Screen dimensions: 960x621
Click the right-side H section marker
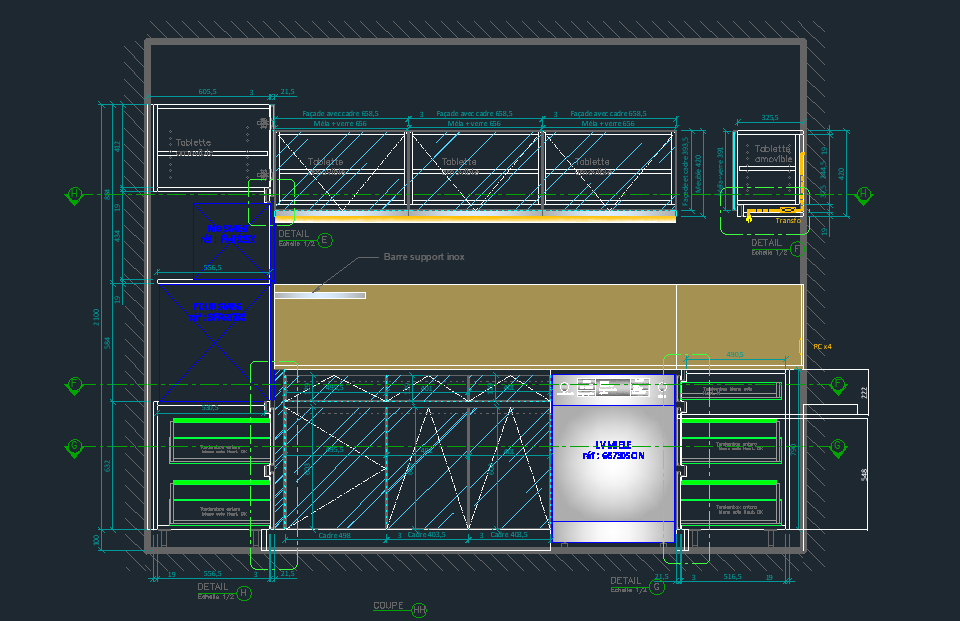tap(864, 194)
